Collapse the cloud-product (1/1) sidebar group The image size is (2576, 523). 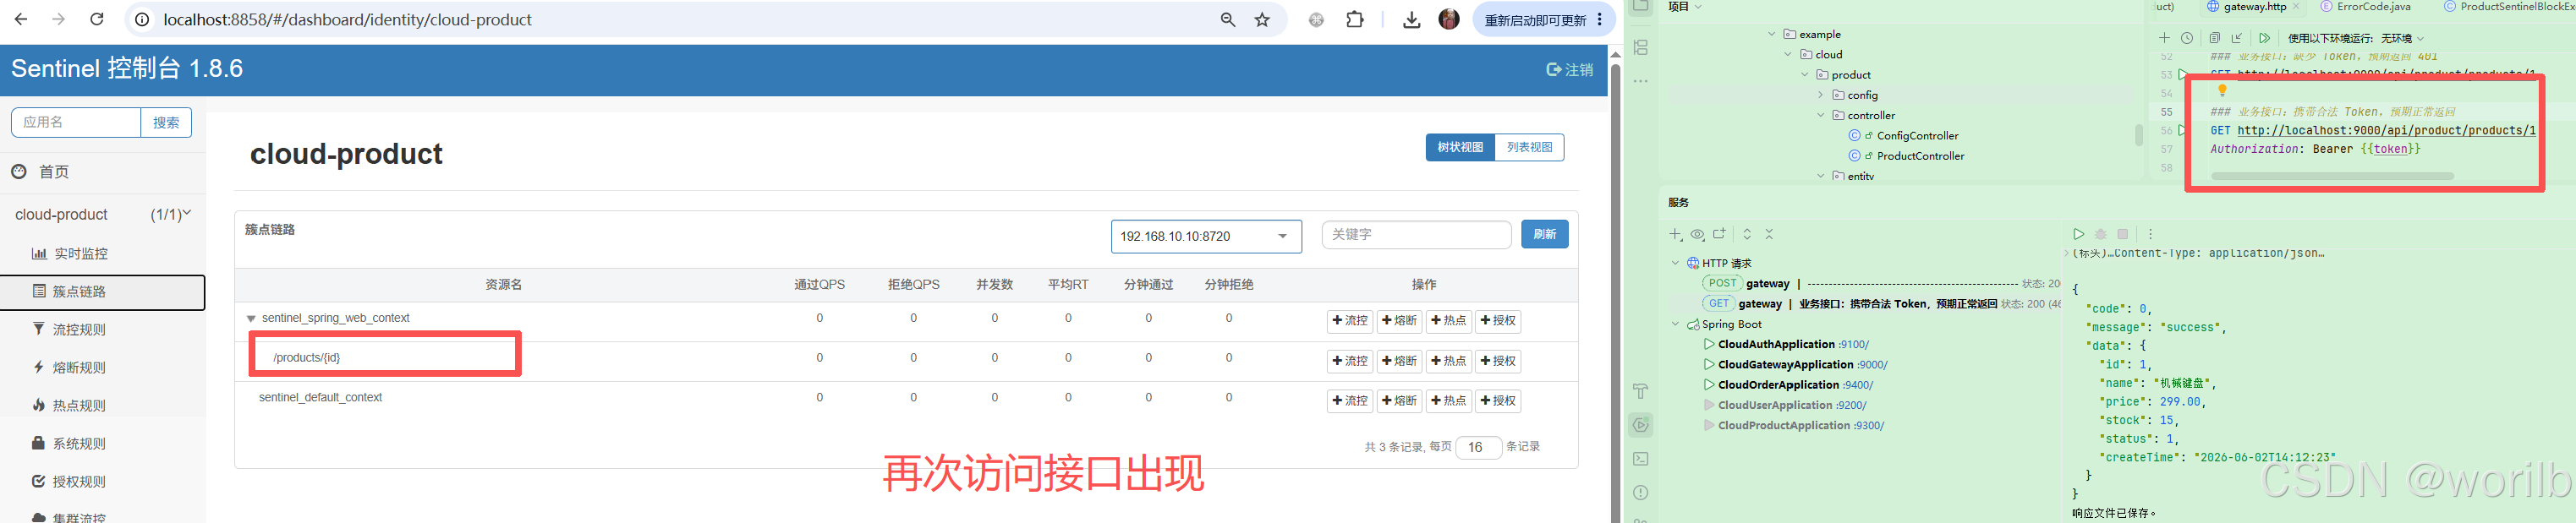click(103, 214)
